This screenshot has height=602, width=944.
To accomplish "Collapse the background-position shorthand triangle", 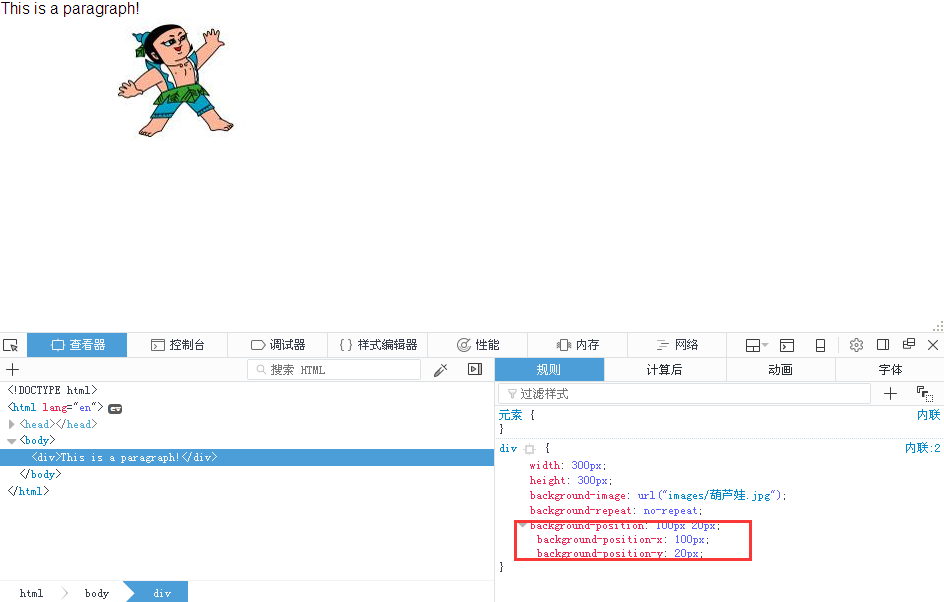I will click(x=523, y=526).
